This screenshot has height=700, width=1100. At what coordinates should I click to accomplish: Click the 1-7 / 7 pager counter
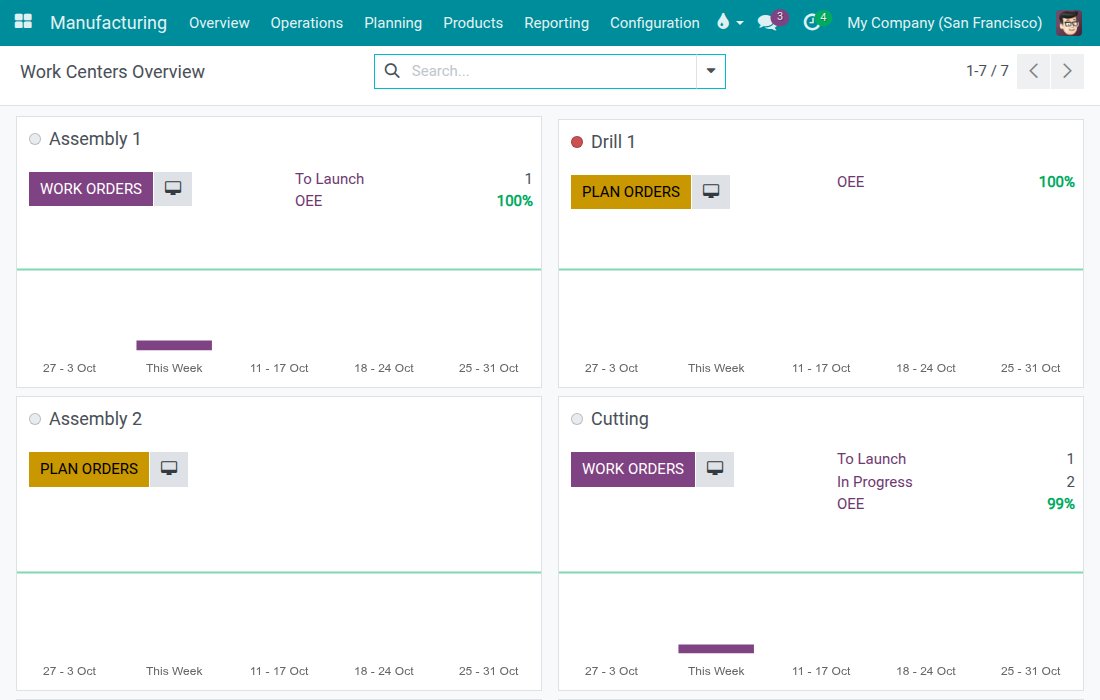pyautogui.click(x=987, y=71)
